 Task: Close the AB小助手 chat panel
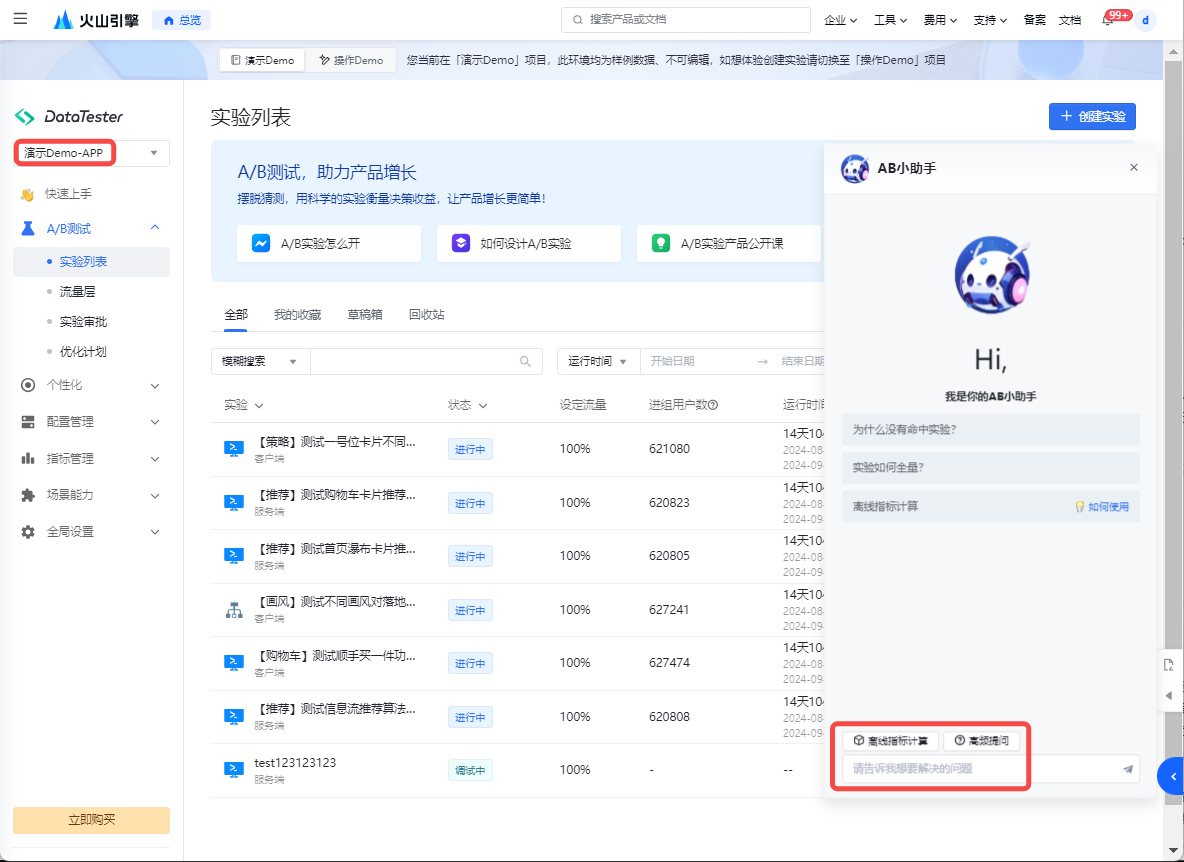(x=1133, y=168)
